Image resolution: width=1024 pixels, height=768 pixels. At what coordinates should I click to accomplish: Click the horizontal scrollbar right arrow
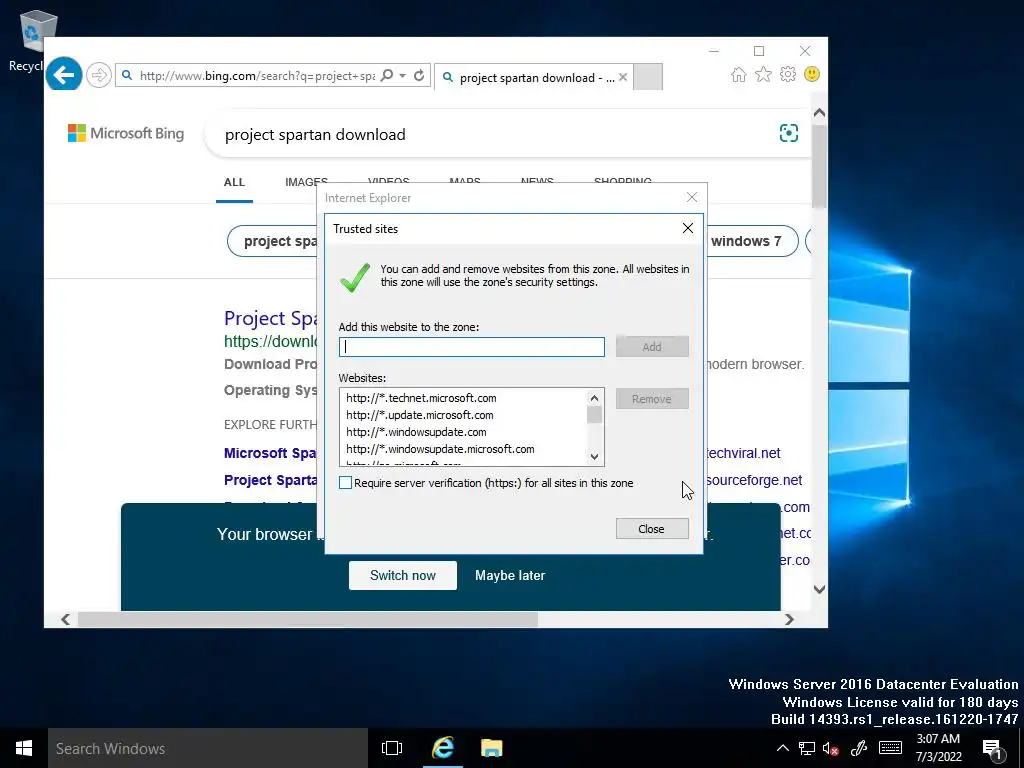[789, 619]
